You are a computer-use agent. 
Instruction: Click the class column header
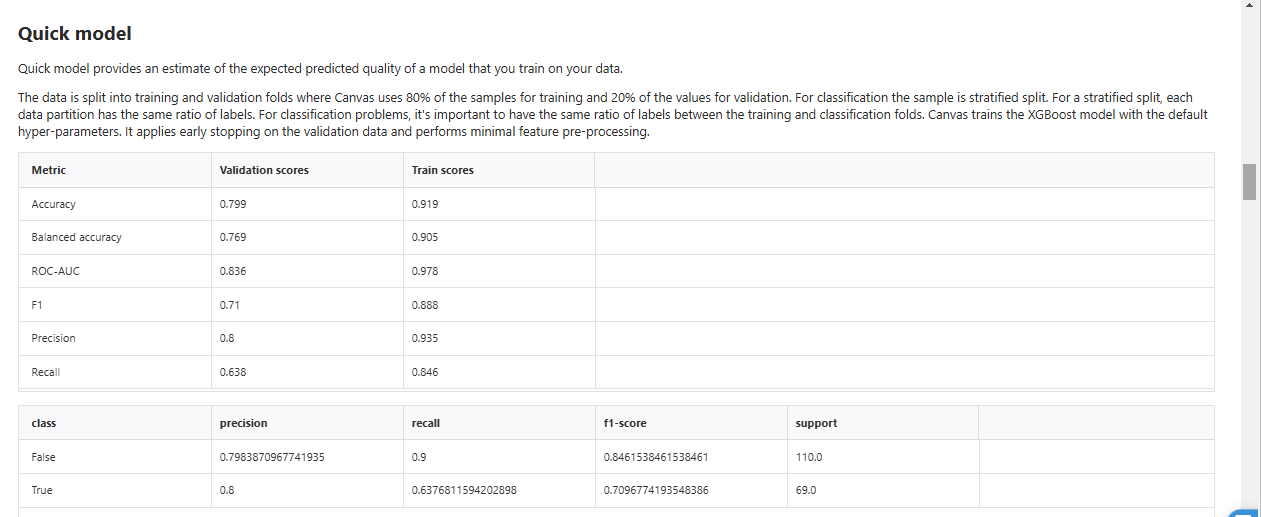point(44,423)
